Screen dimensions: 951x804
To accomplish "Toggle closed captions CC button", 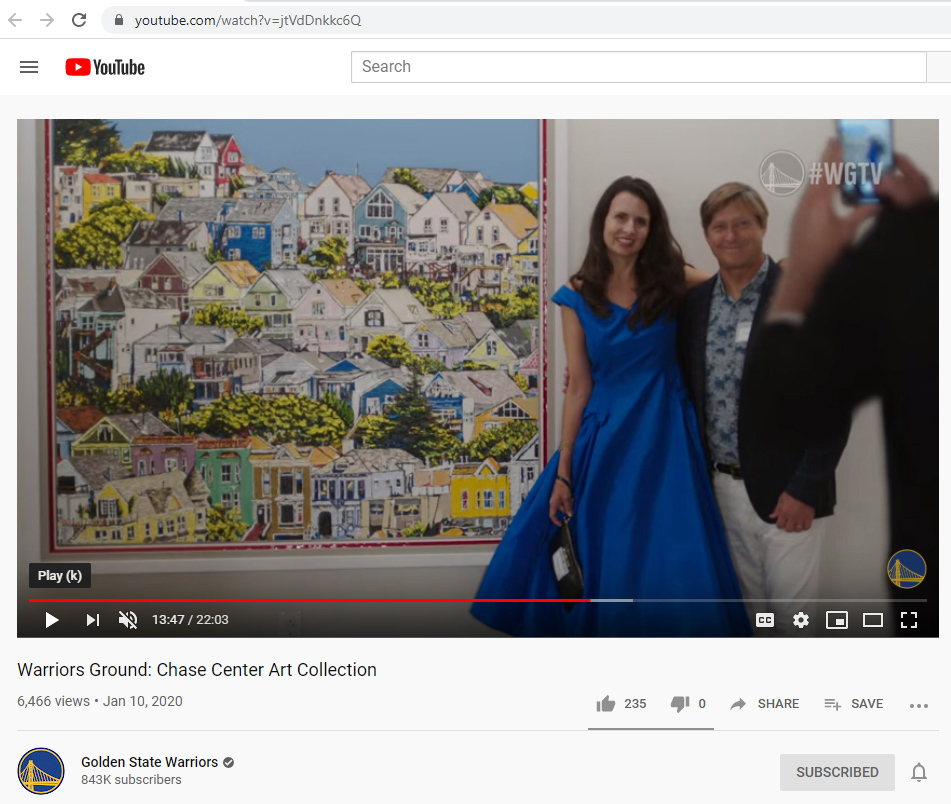I will tap(765, 620).
